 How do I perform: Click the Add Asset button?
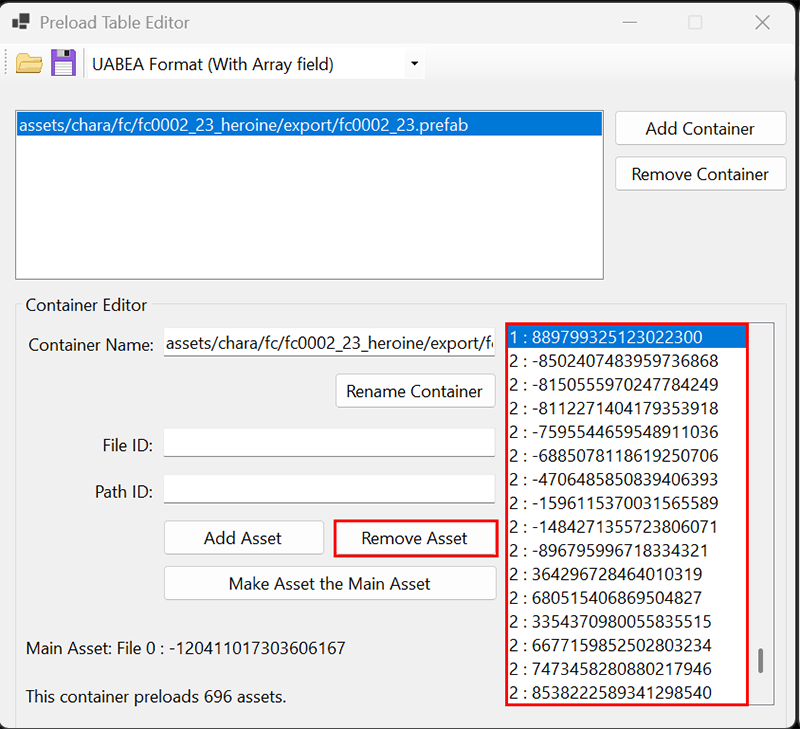pyautogui.click(x=243, y=538)
